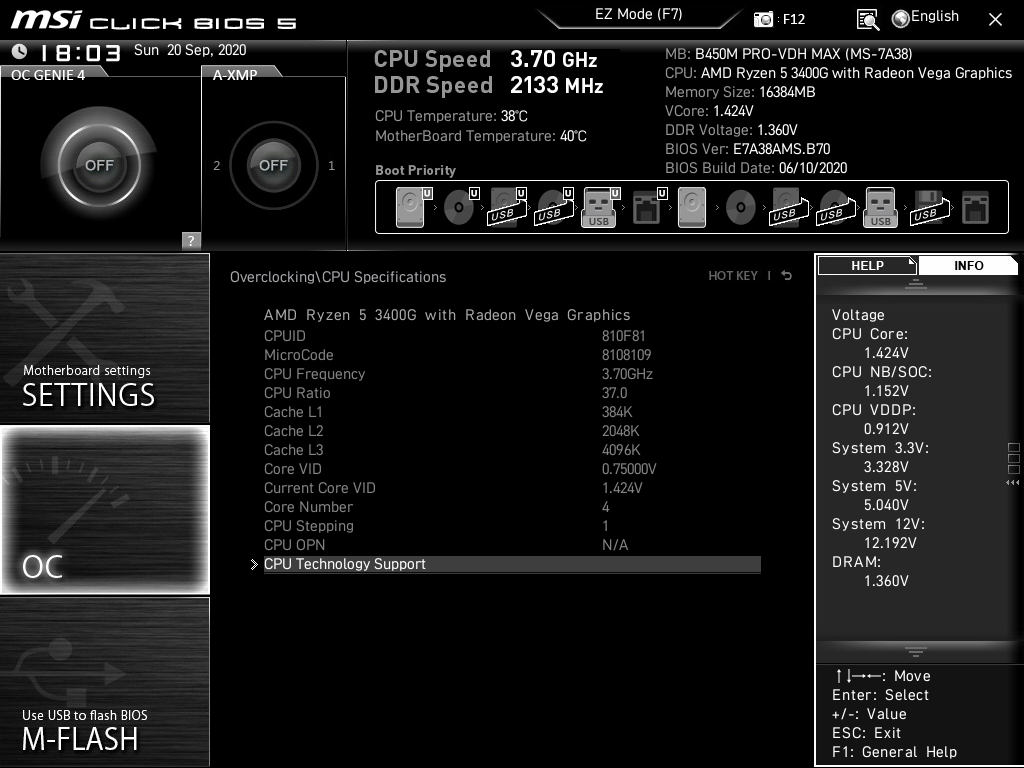1024x768 pixels.
Task: Select the Cache L2 row
Action: [x=512, y=431]
